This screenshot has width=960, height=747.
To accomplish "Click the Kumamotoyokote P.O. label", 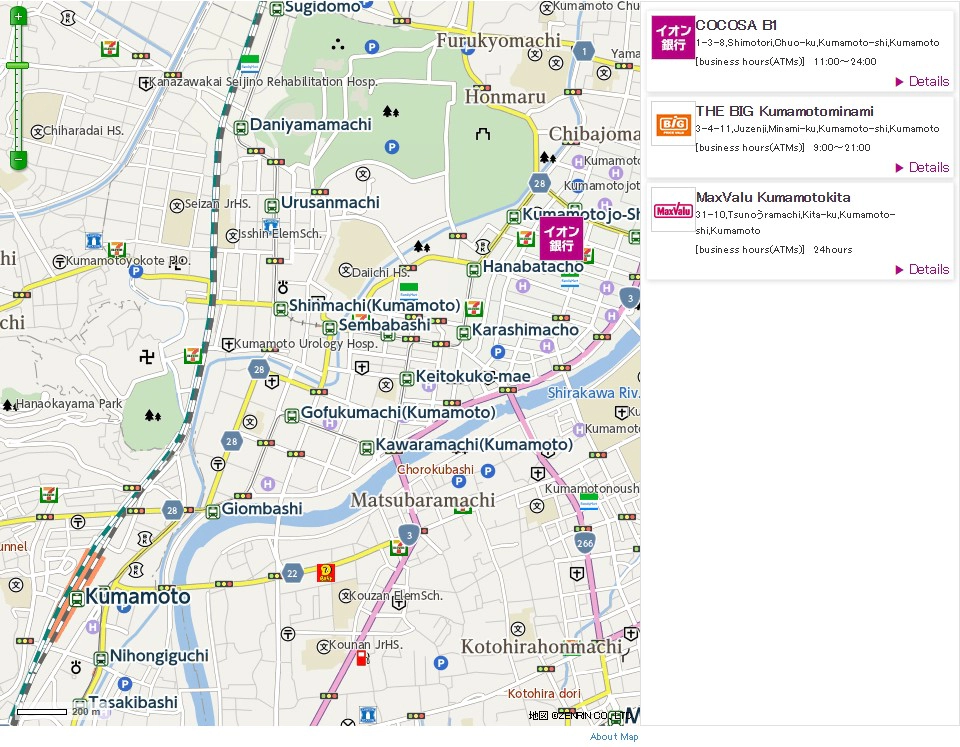I will coord(128,261).
